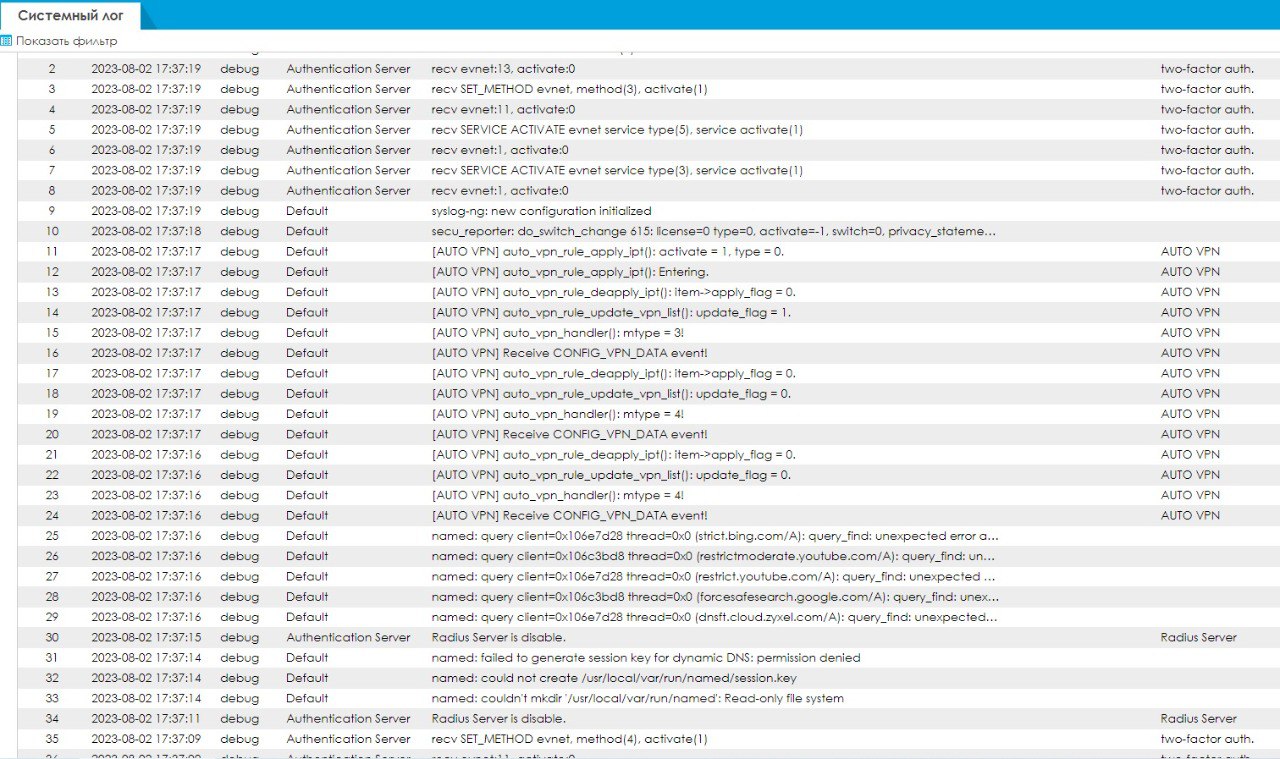The image size is (1280, 759).
Task: Select row number 6 in the log
Action: pyautogui.click(x=52, y=150)
